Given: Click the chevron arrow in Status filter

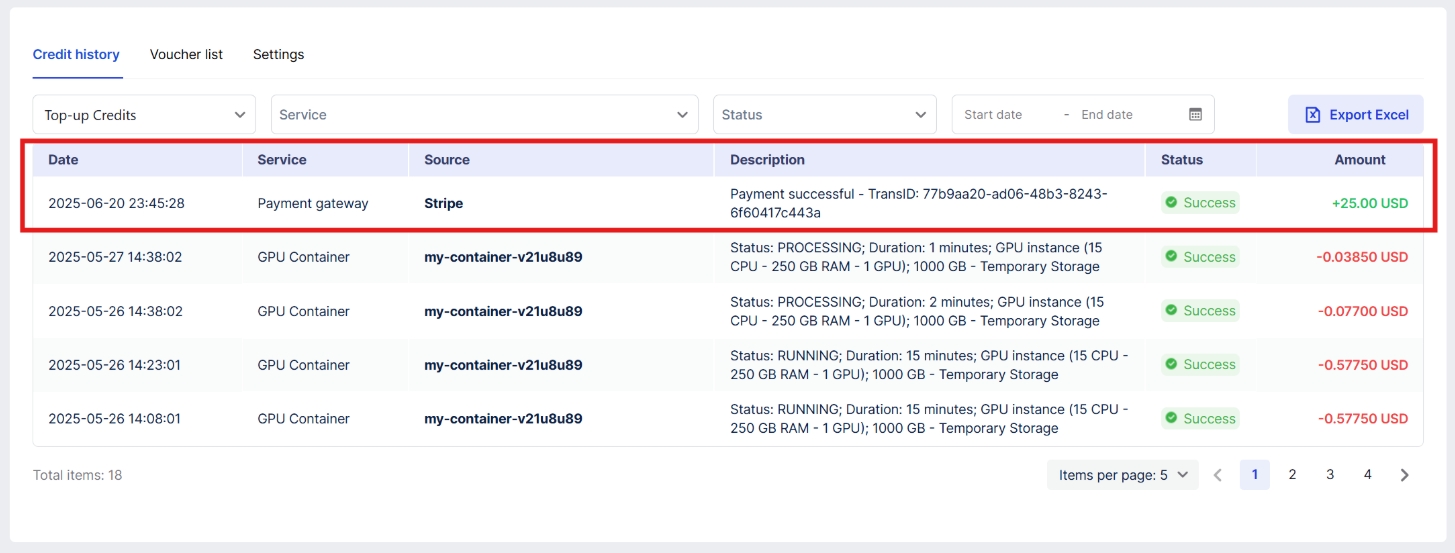Looking at the screenshot, I should coord(921,115).
